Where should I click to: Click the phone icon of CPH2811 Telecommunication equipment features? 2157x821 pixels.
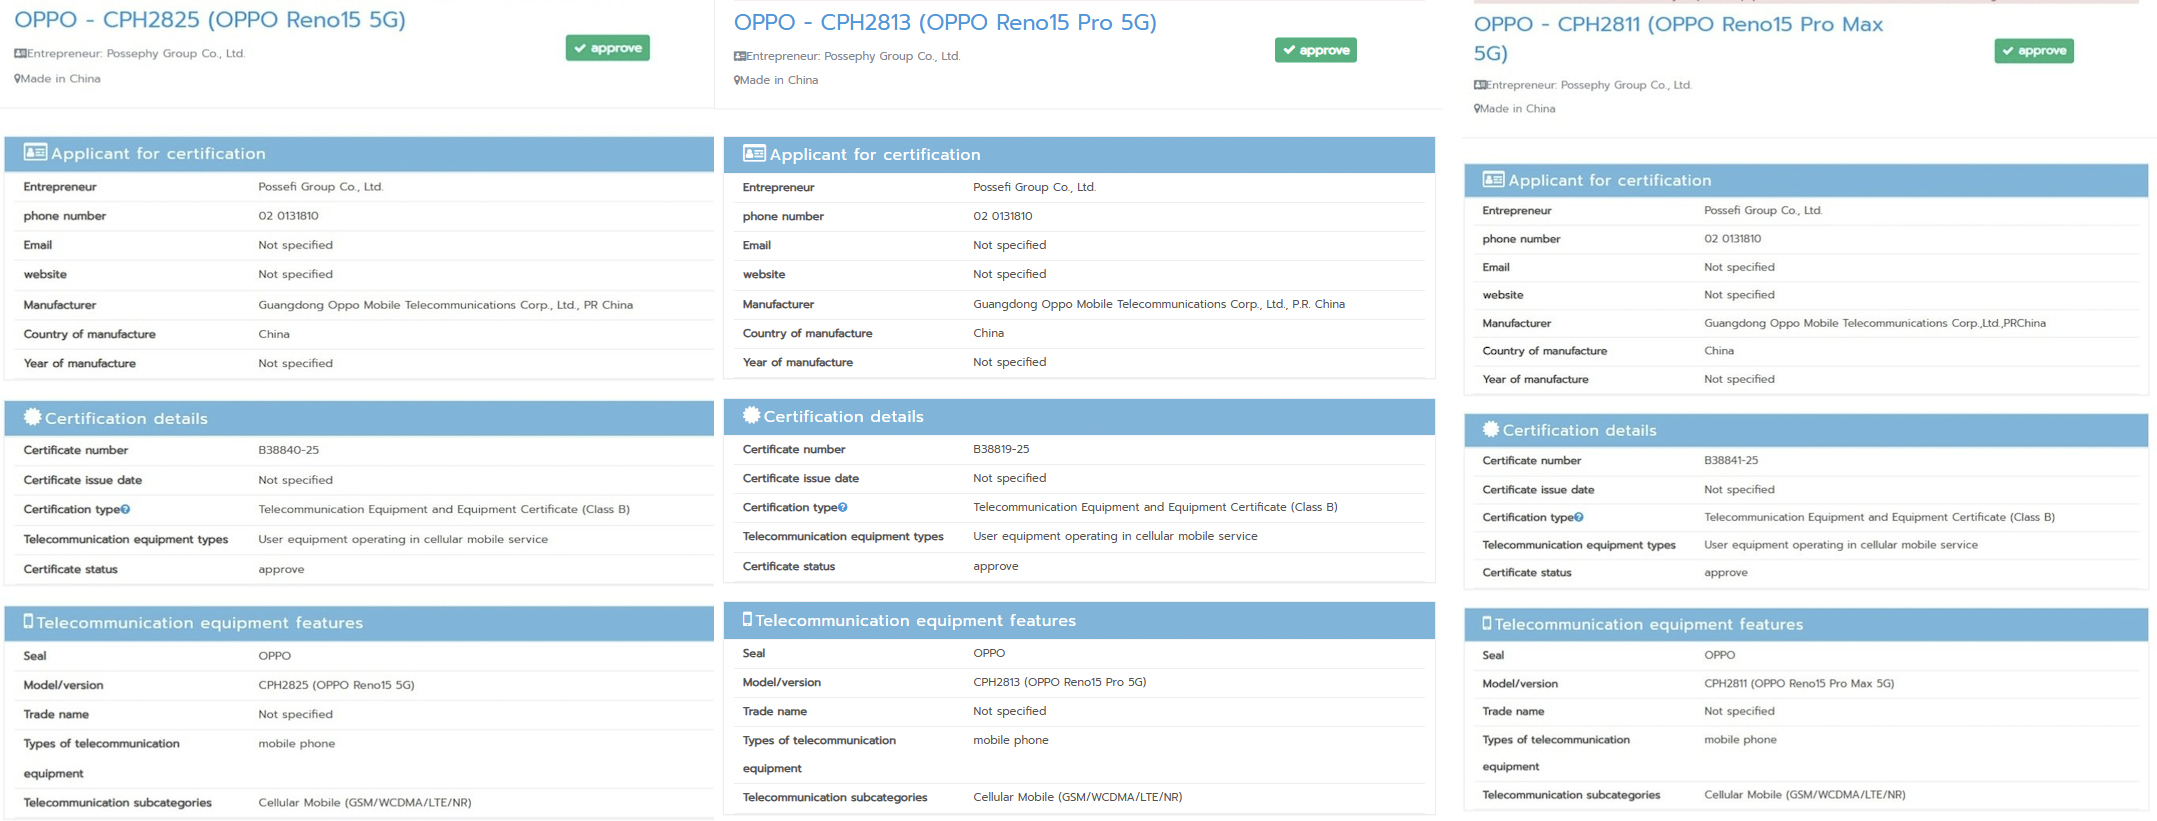click(x=1486, y=623)
